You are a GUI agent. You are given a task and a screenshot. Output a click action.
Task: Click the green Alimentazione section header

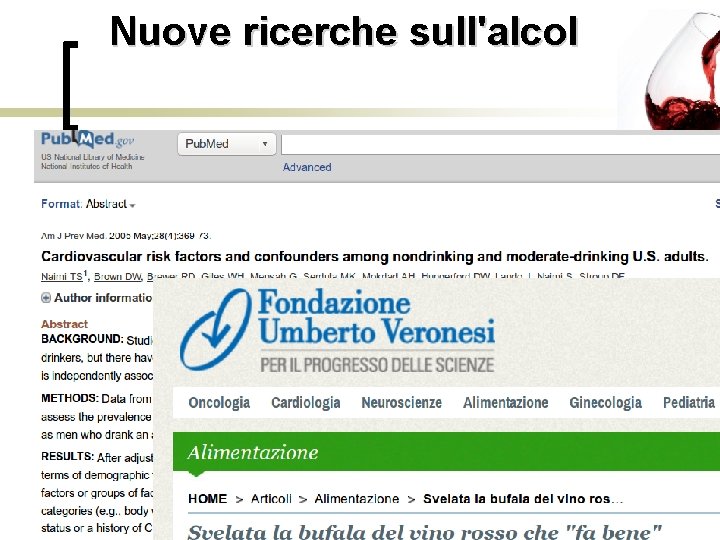click(x=446, y=452)
